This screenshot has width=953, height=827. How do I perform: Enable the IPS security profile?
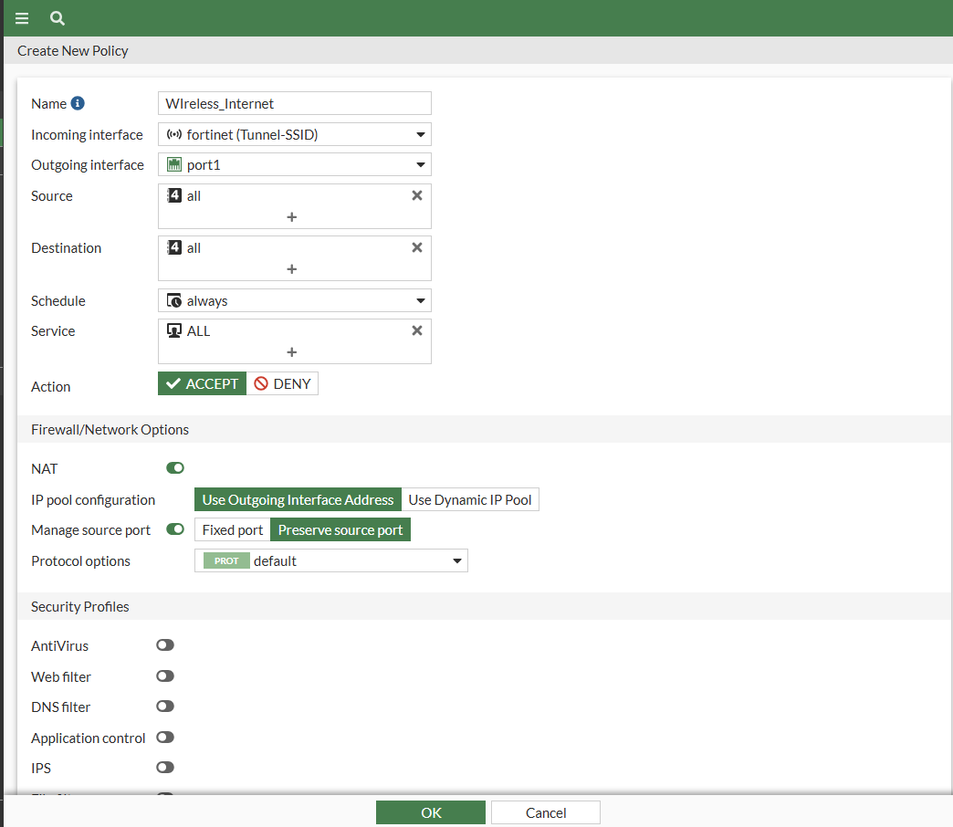tap(165, 767)
